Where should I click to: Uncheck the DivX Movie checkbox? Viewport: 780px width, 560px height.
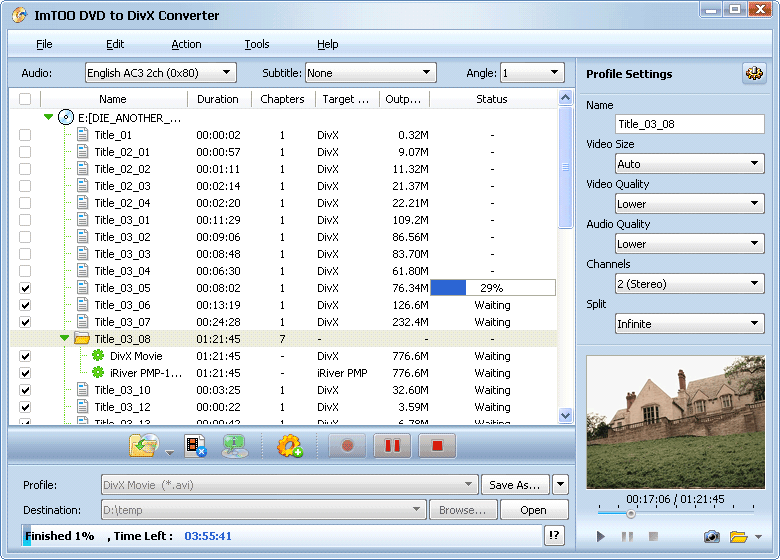point(25,356)
